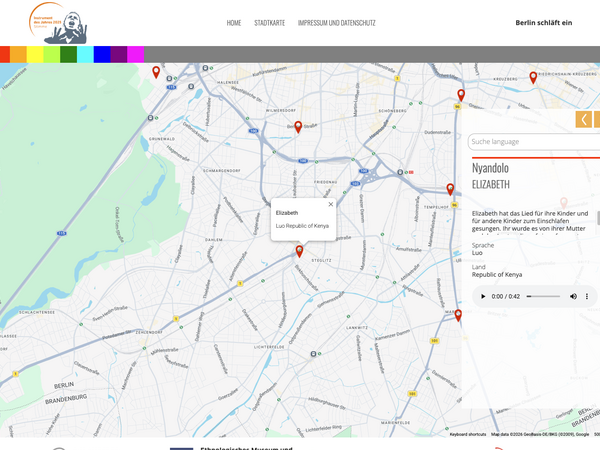
Task: Select the blue color swatch
Action: tap(102, 54)
